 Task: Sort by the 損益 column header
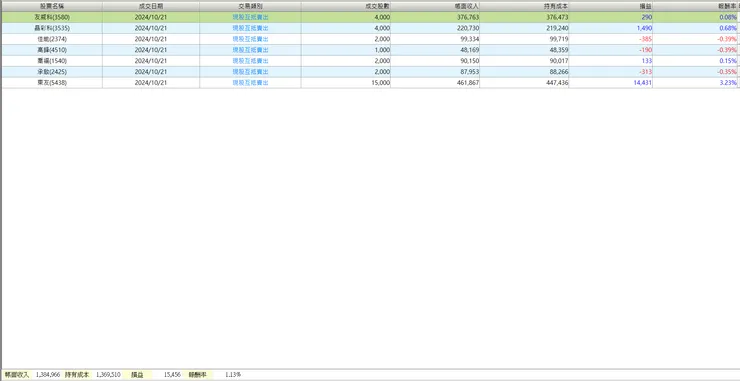tap(611, 7)
